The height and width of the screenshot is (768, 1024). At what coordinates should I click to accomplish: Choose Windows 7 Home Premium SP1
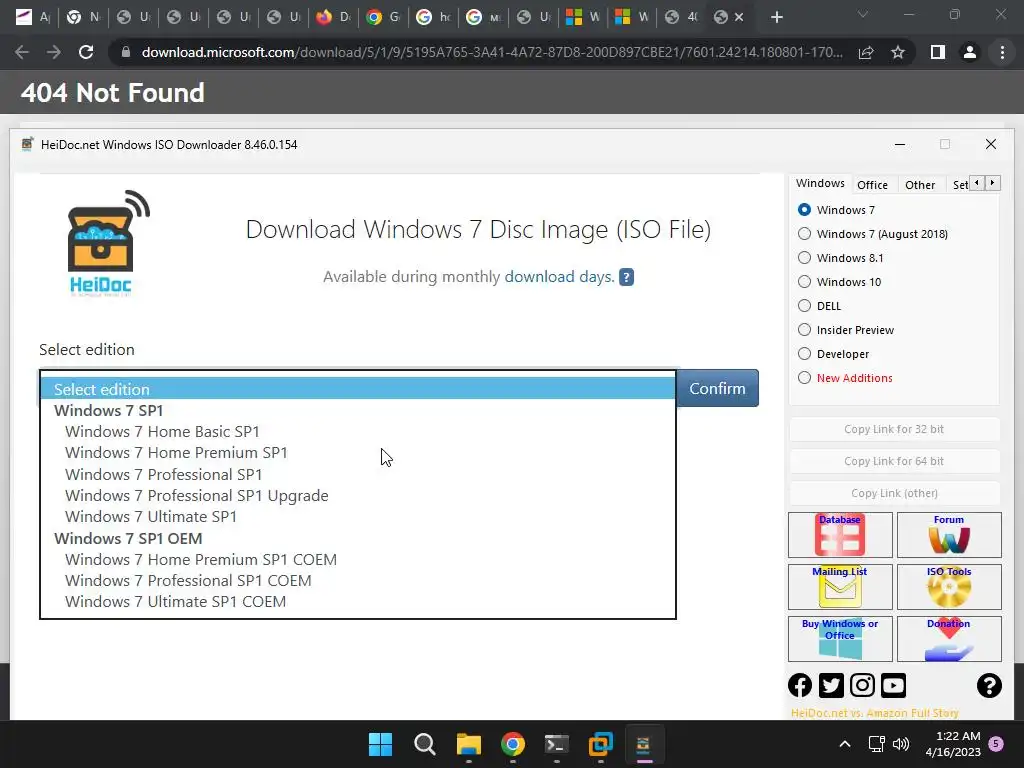358,453
